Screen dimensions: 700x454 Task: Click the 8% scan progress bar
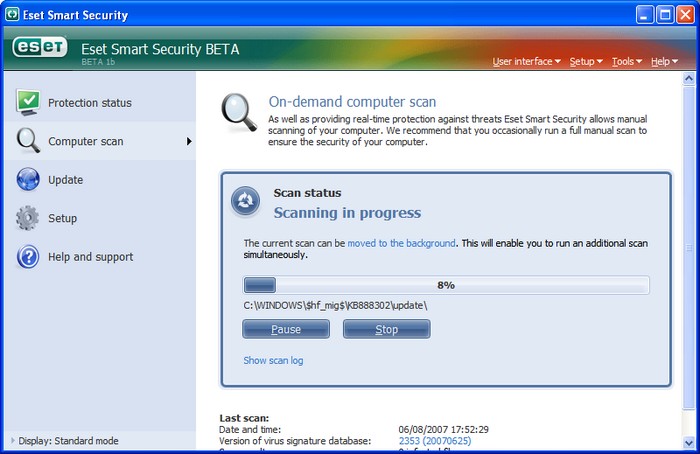pyautogui.click(x=446, y=285)
